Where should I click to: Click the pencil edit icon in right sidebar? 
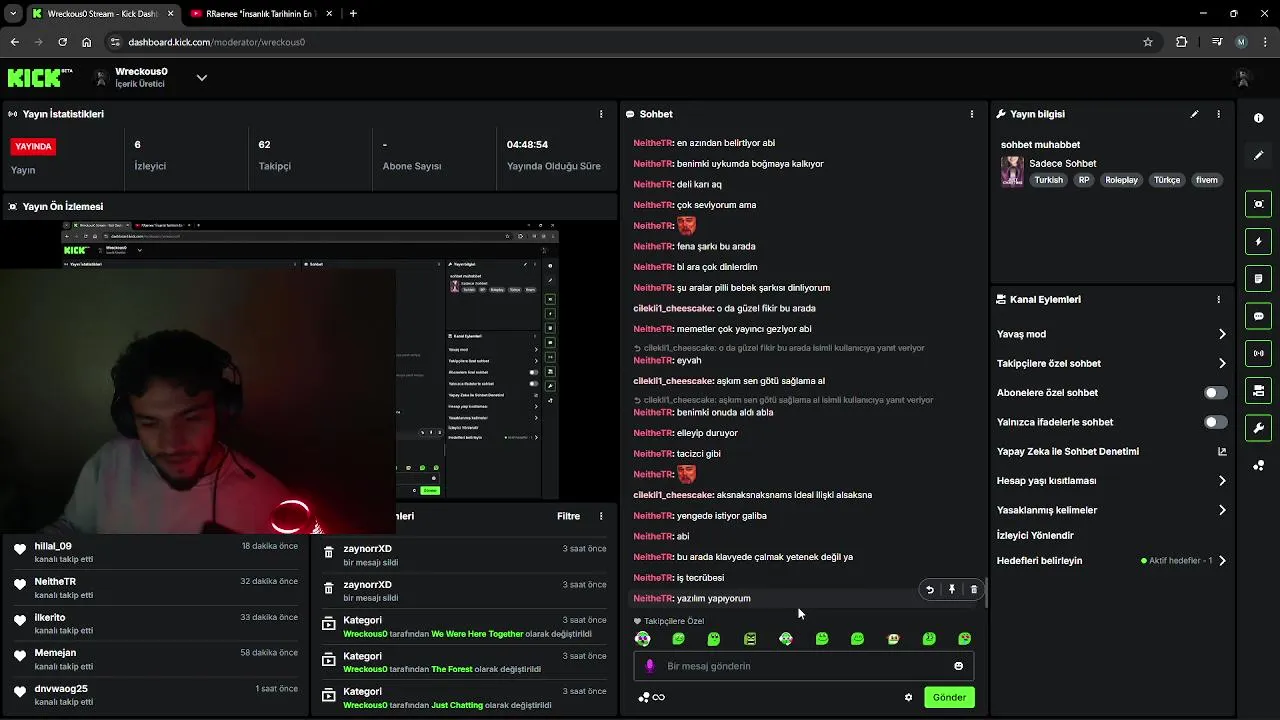coord(1258,155)
